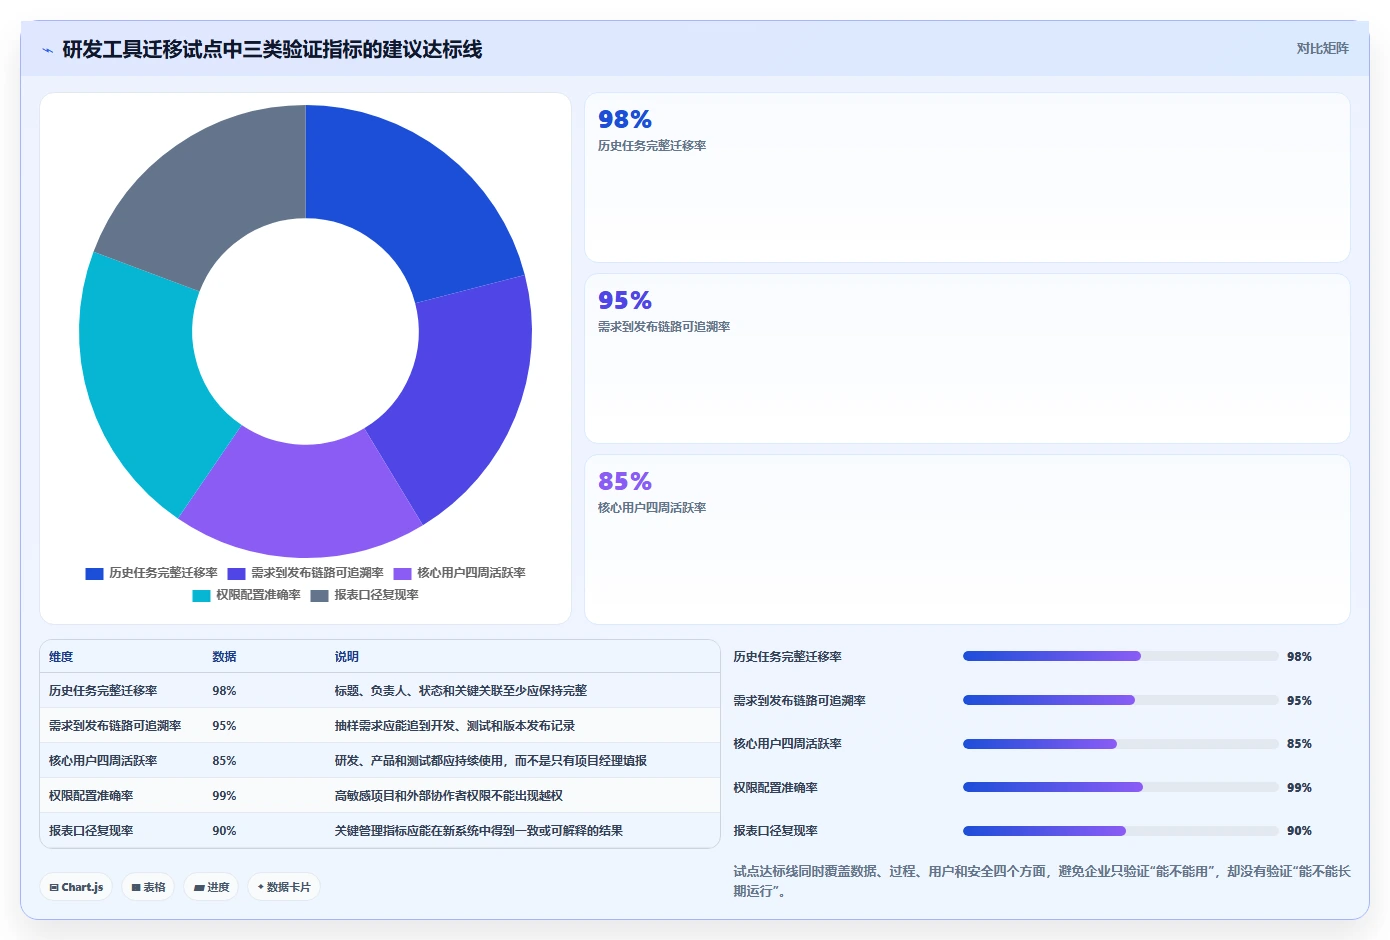Screen dimensions: 1390x940
Task: Toggle 权限配置准确率 legend swatch
Action: 201,596
